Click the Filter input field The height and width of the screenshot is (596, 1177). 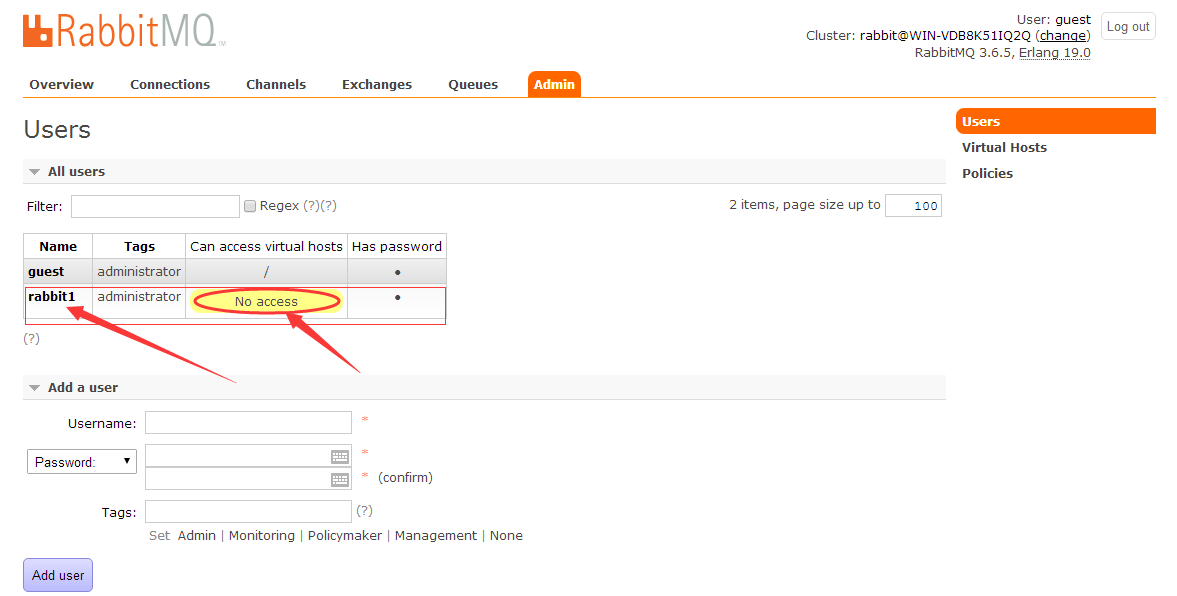coord(155,206)
